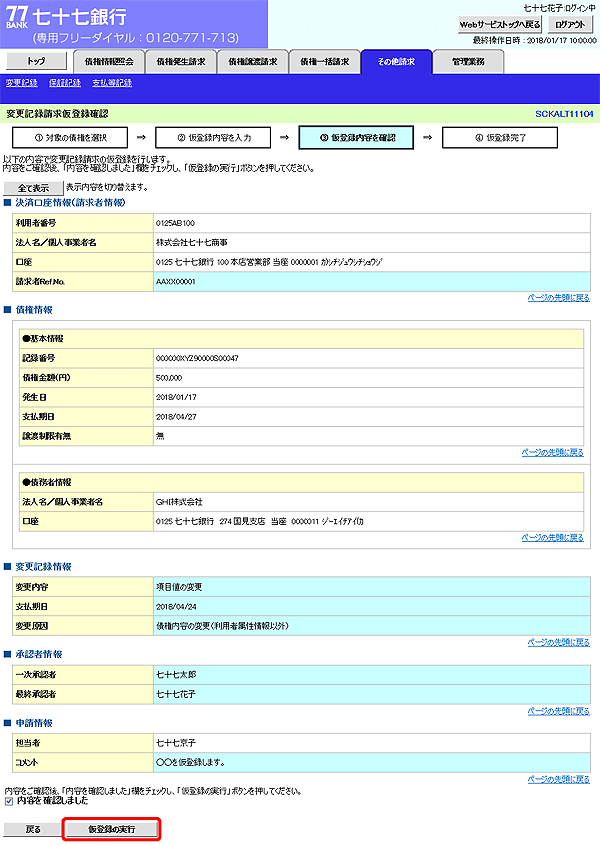600x845 pixels.
Task: Click the 債権金額 value 500,000
Action: point(169,378)
